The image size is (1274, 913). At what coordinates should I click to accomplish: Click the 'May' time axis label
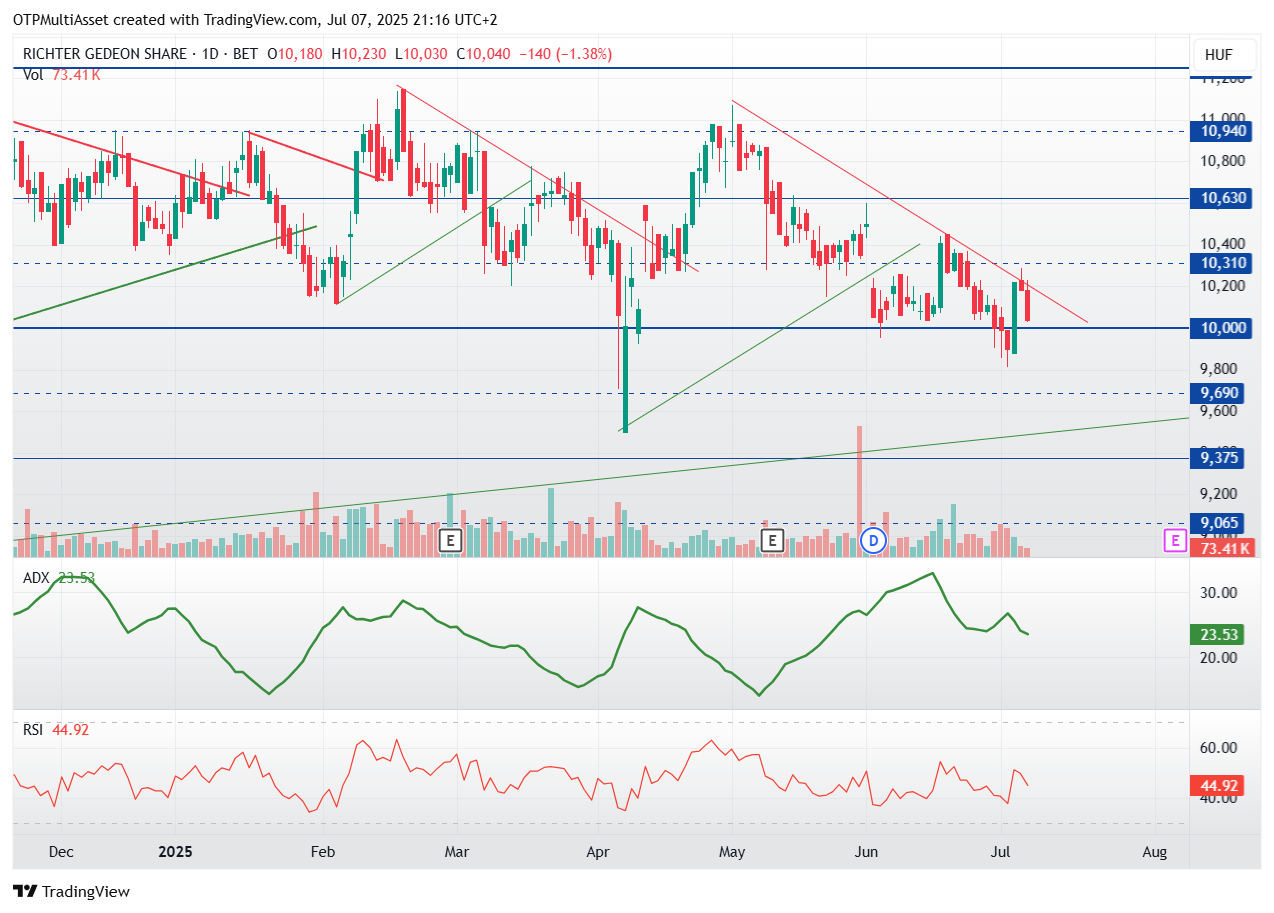tap(733, 852)
